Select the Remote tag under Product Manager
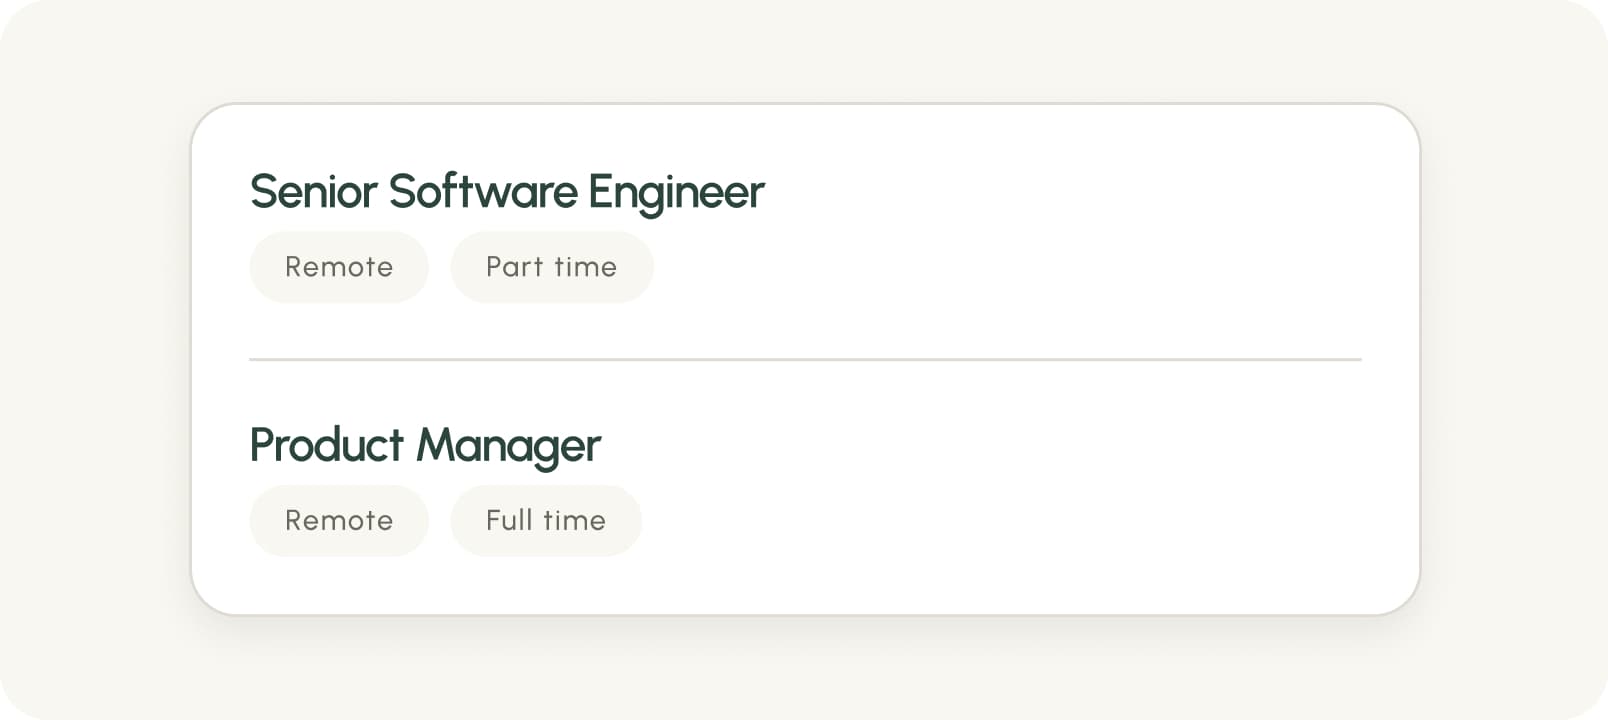Screen dimensions: 1608x720 tap(339, 521)
